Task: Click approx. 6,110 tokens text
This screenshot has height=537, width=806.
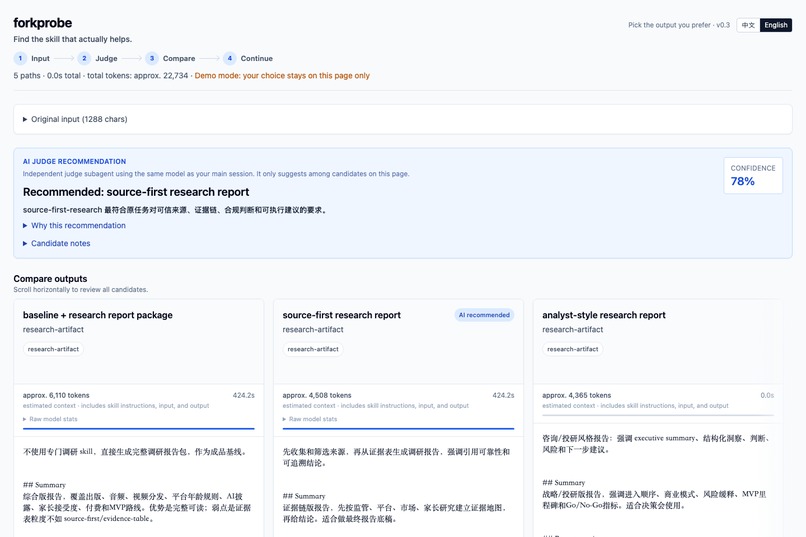Action: tap(56, 396)
